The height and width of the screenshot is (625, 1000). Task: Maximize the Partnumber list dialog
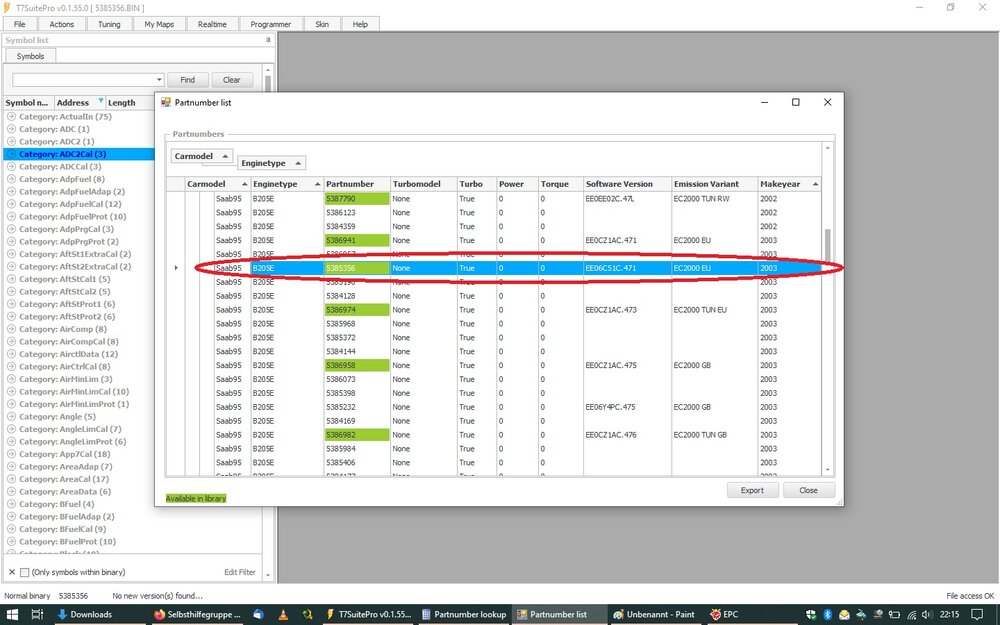[x=795, y=102]
